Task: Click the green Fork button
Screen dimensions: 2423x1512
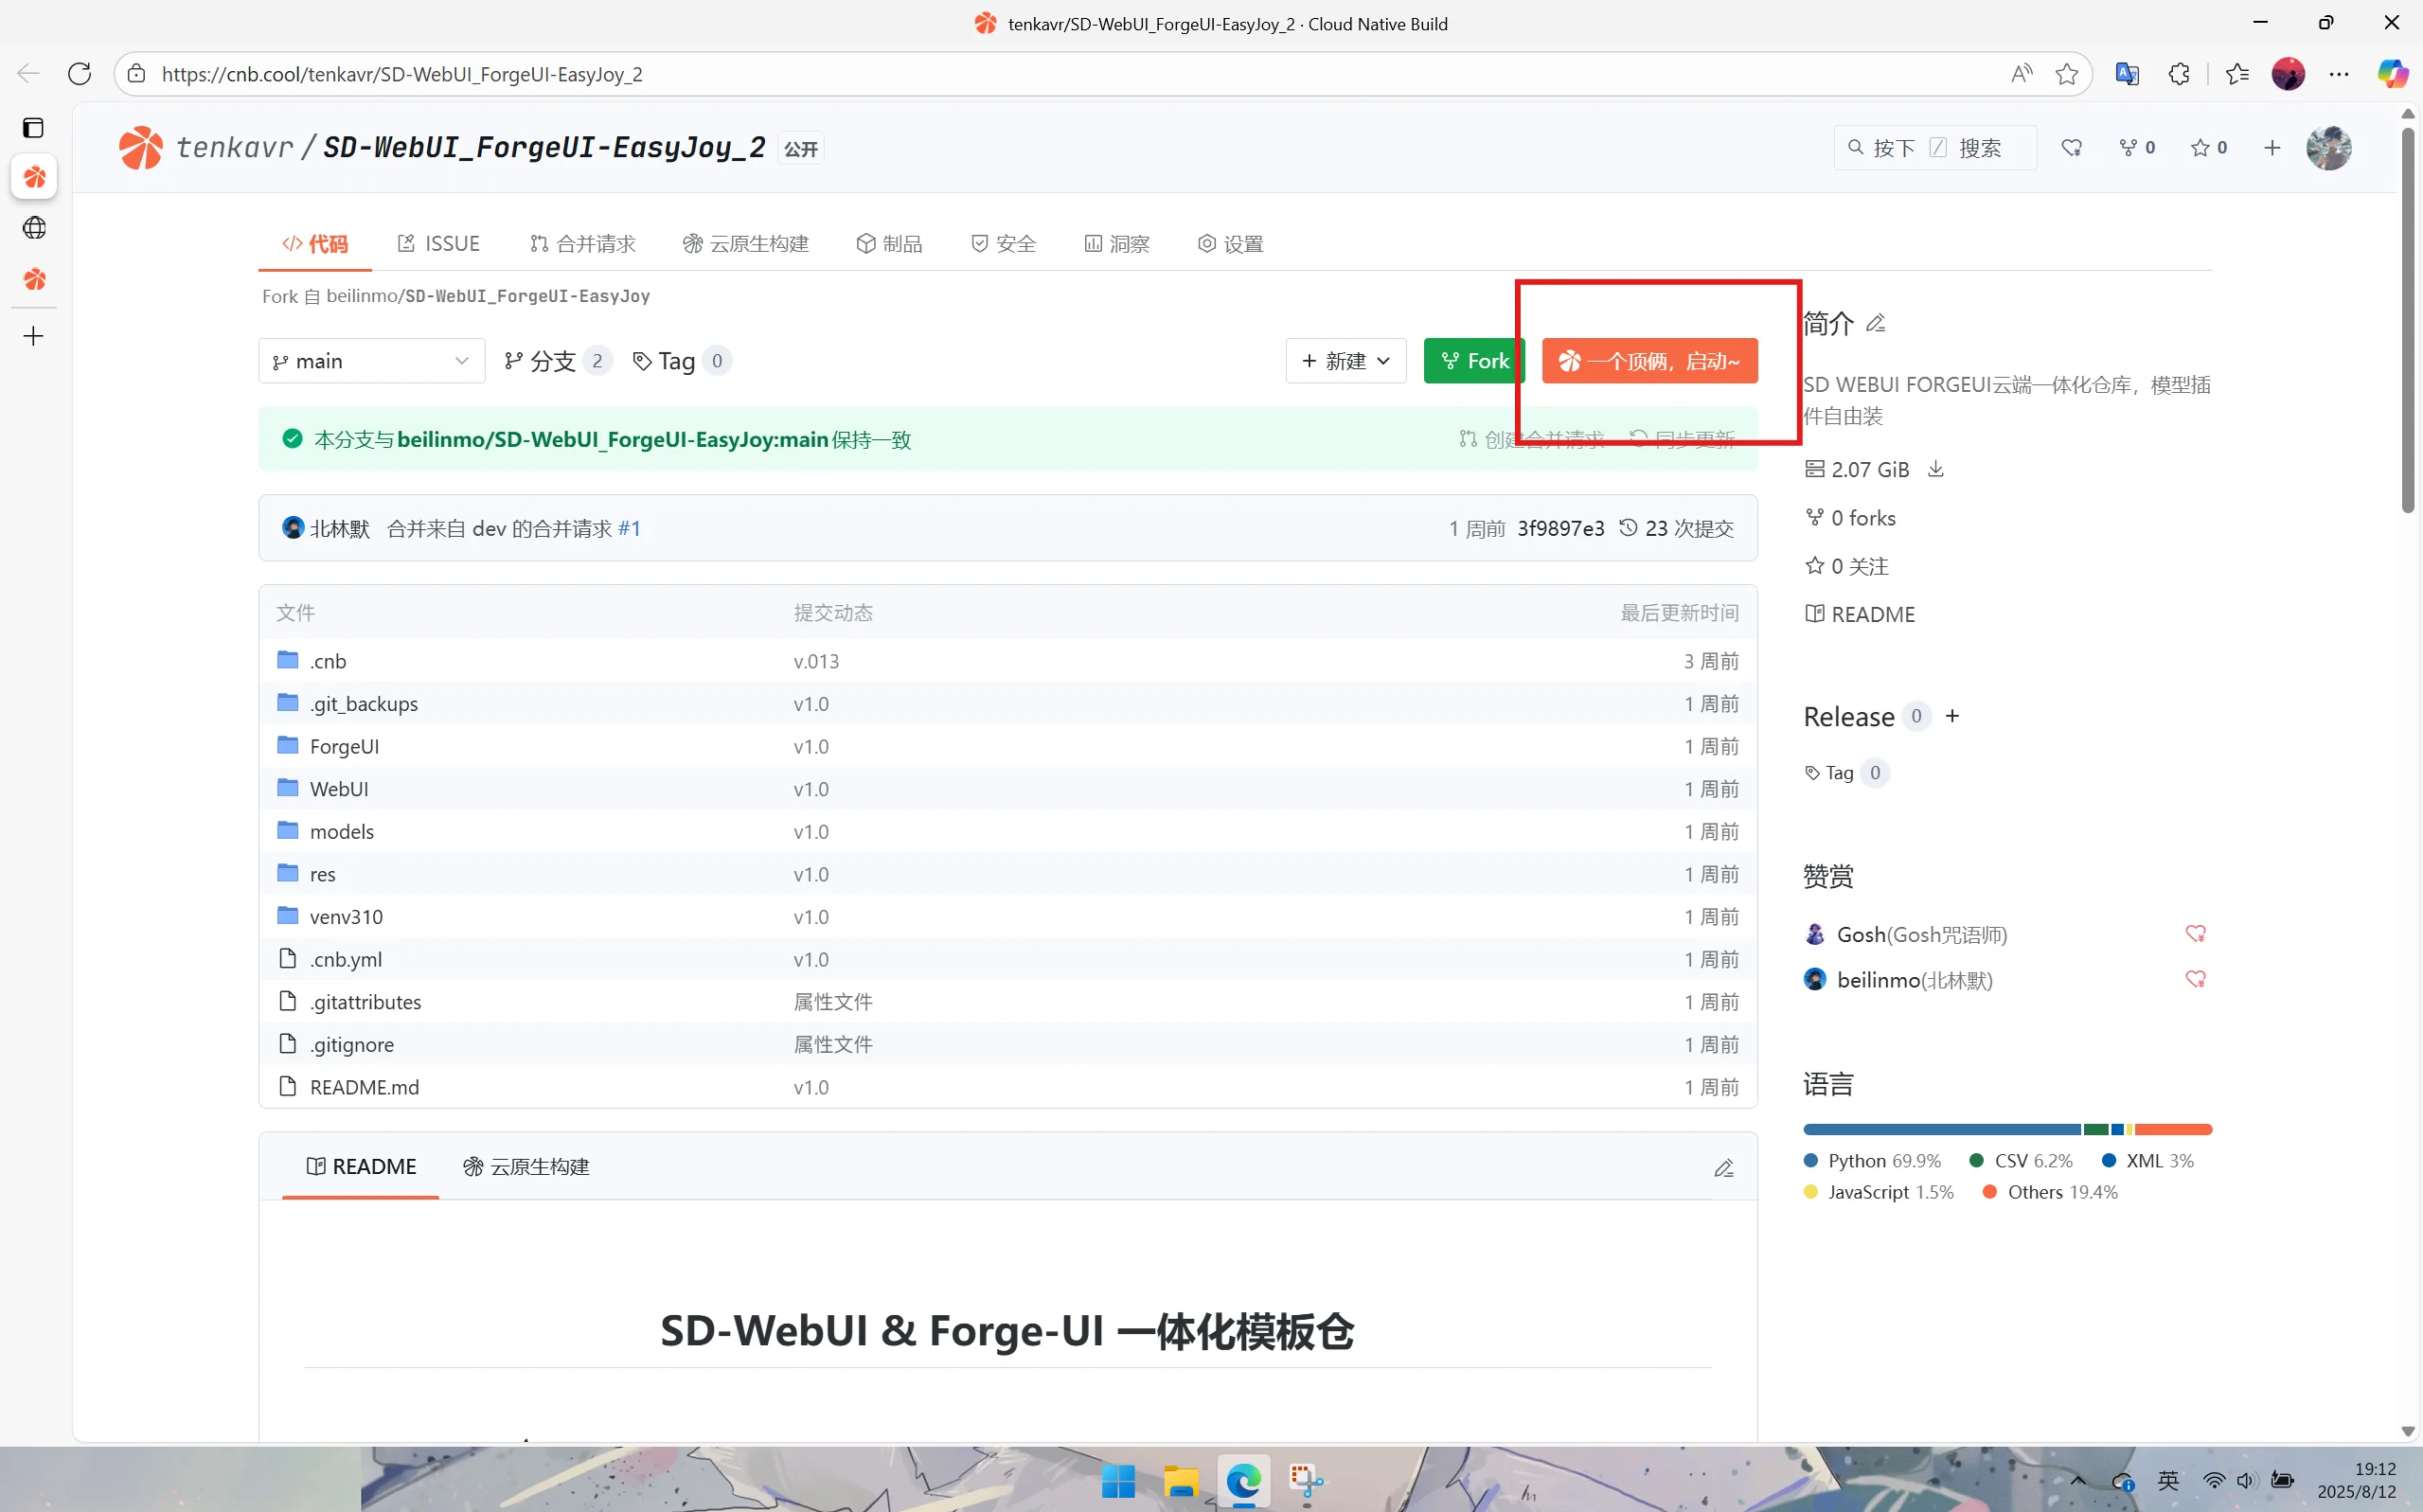Action: 1474,361
